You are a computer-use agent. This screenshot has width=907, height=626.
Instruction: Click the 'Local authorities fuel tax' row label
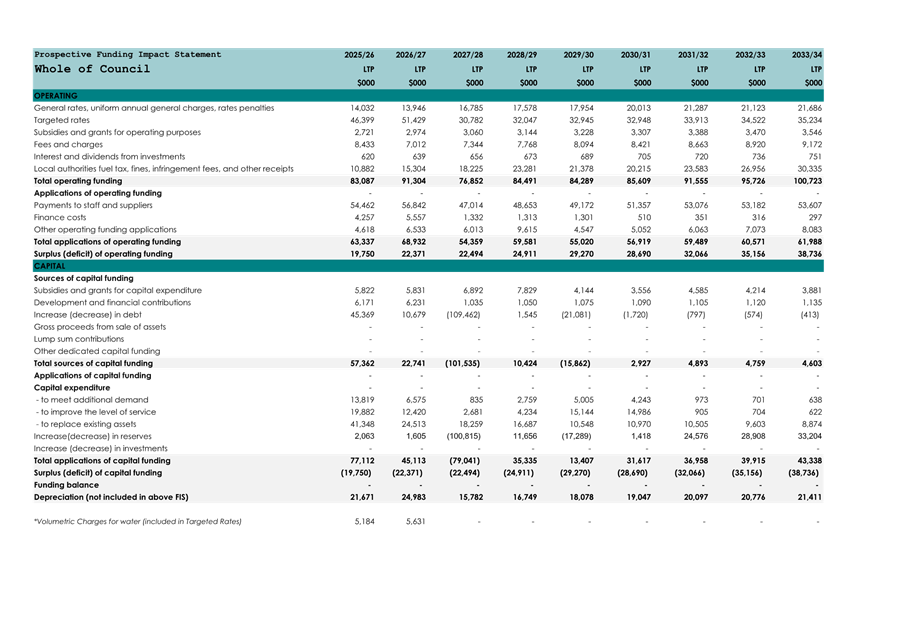[164, 169]
